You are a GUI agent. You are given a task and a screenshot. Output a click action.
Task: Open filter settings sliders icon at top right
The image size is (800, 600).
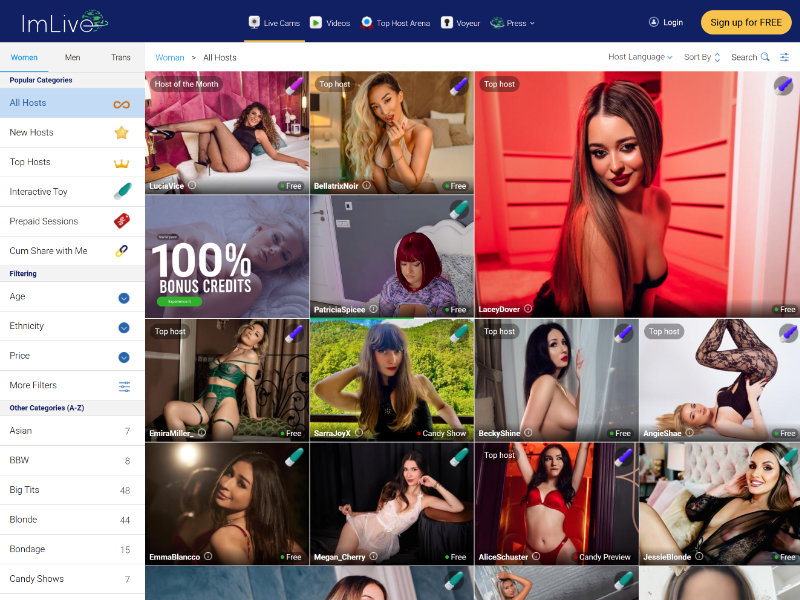pos(785,57)
